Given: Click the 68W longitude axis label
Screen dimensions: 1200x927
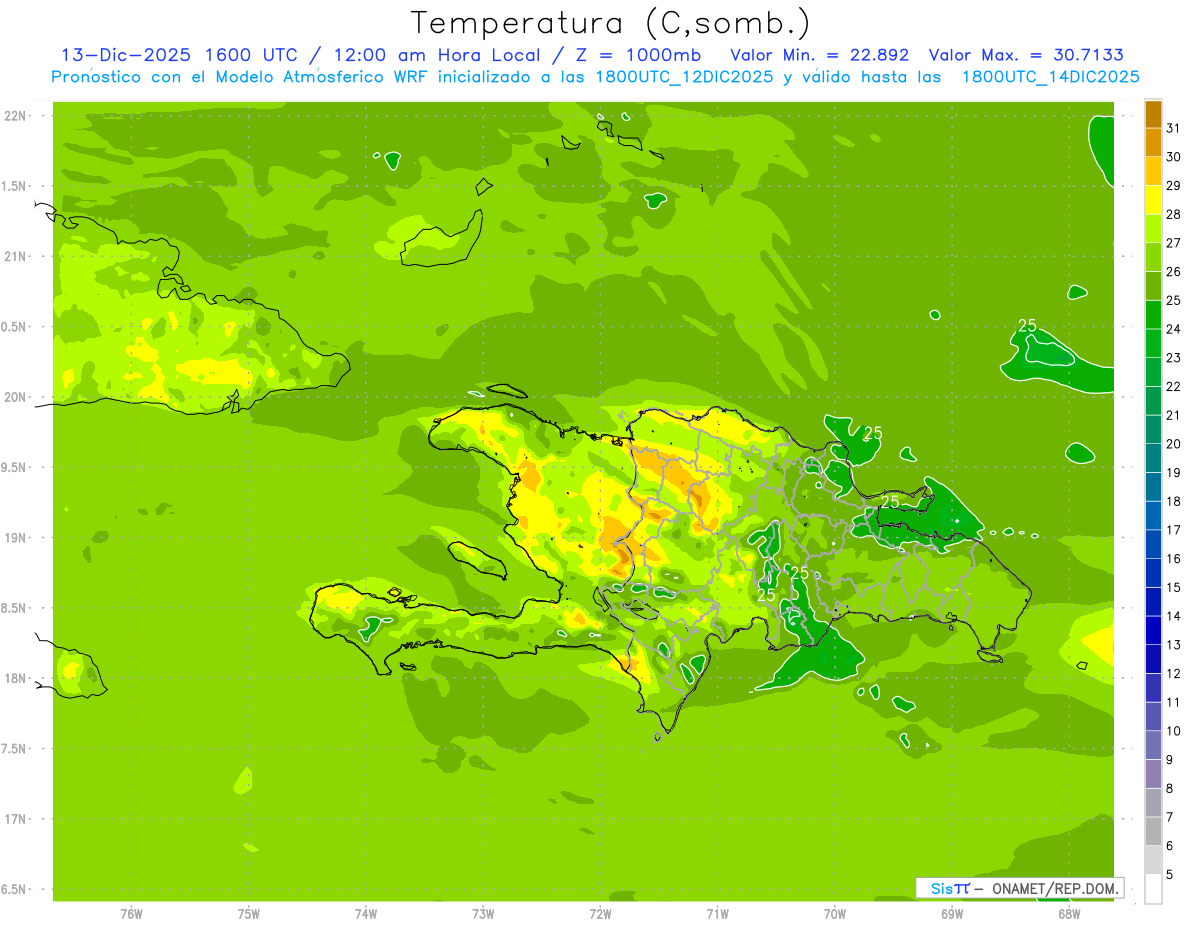Looking at the screenshot, I should [1069, 913].
